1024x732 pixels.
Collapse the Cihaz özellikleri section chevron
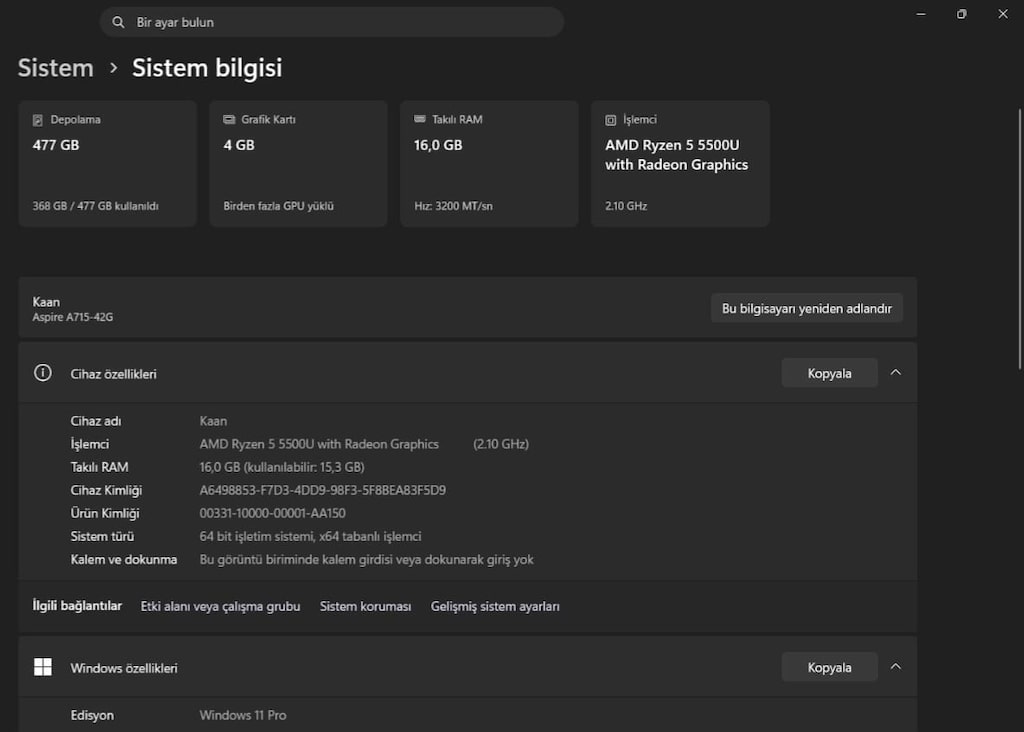point(896,372)
